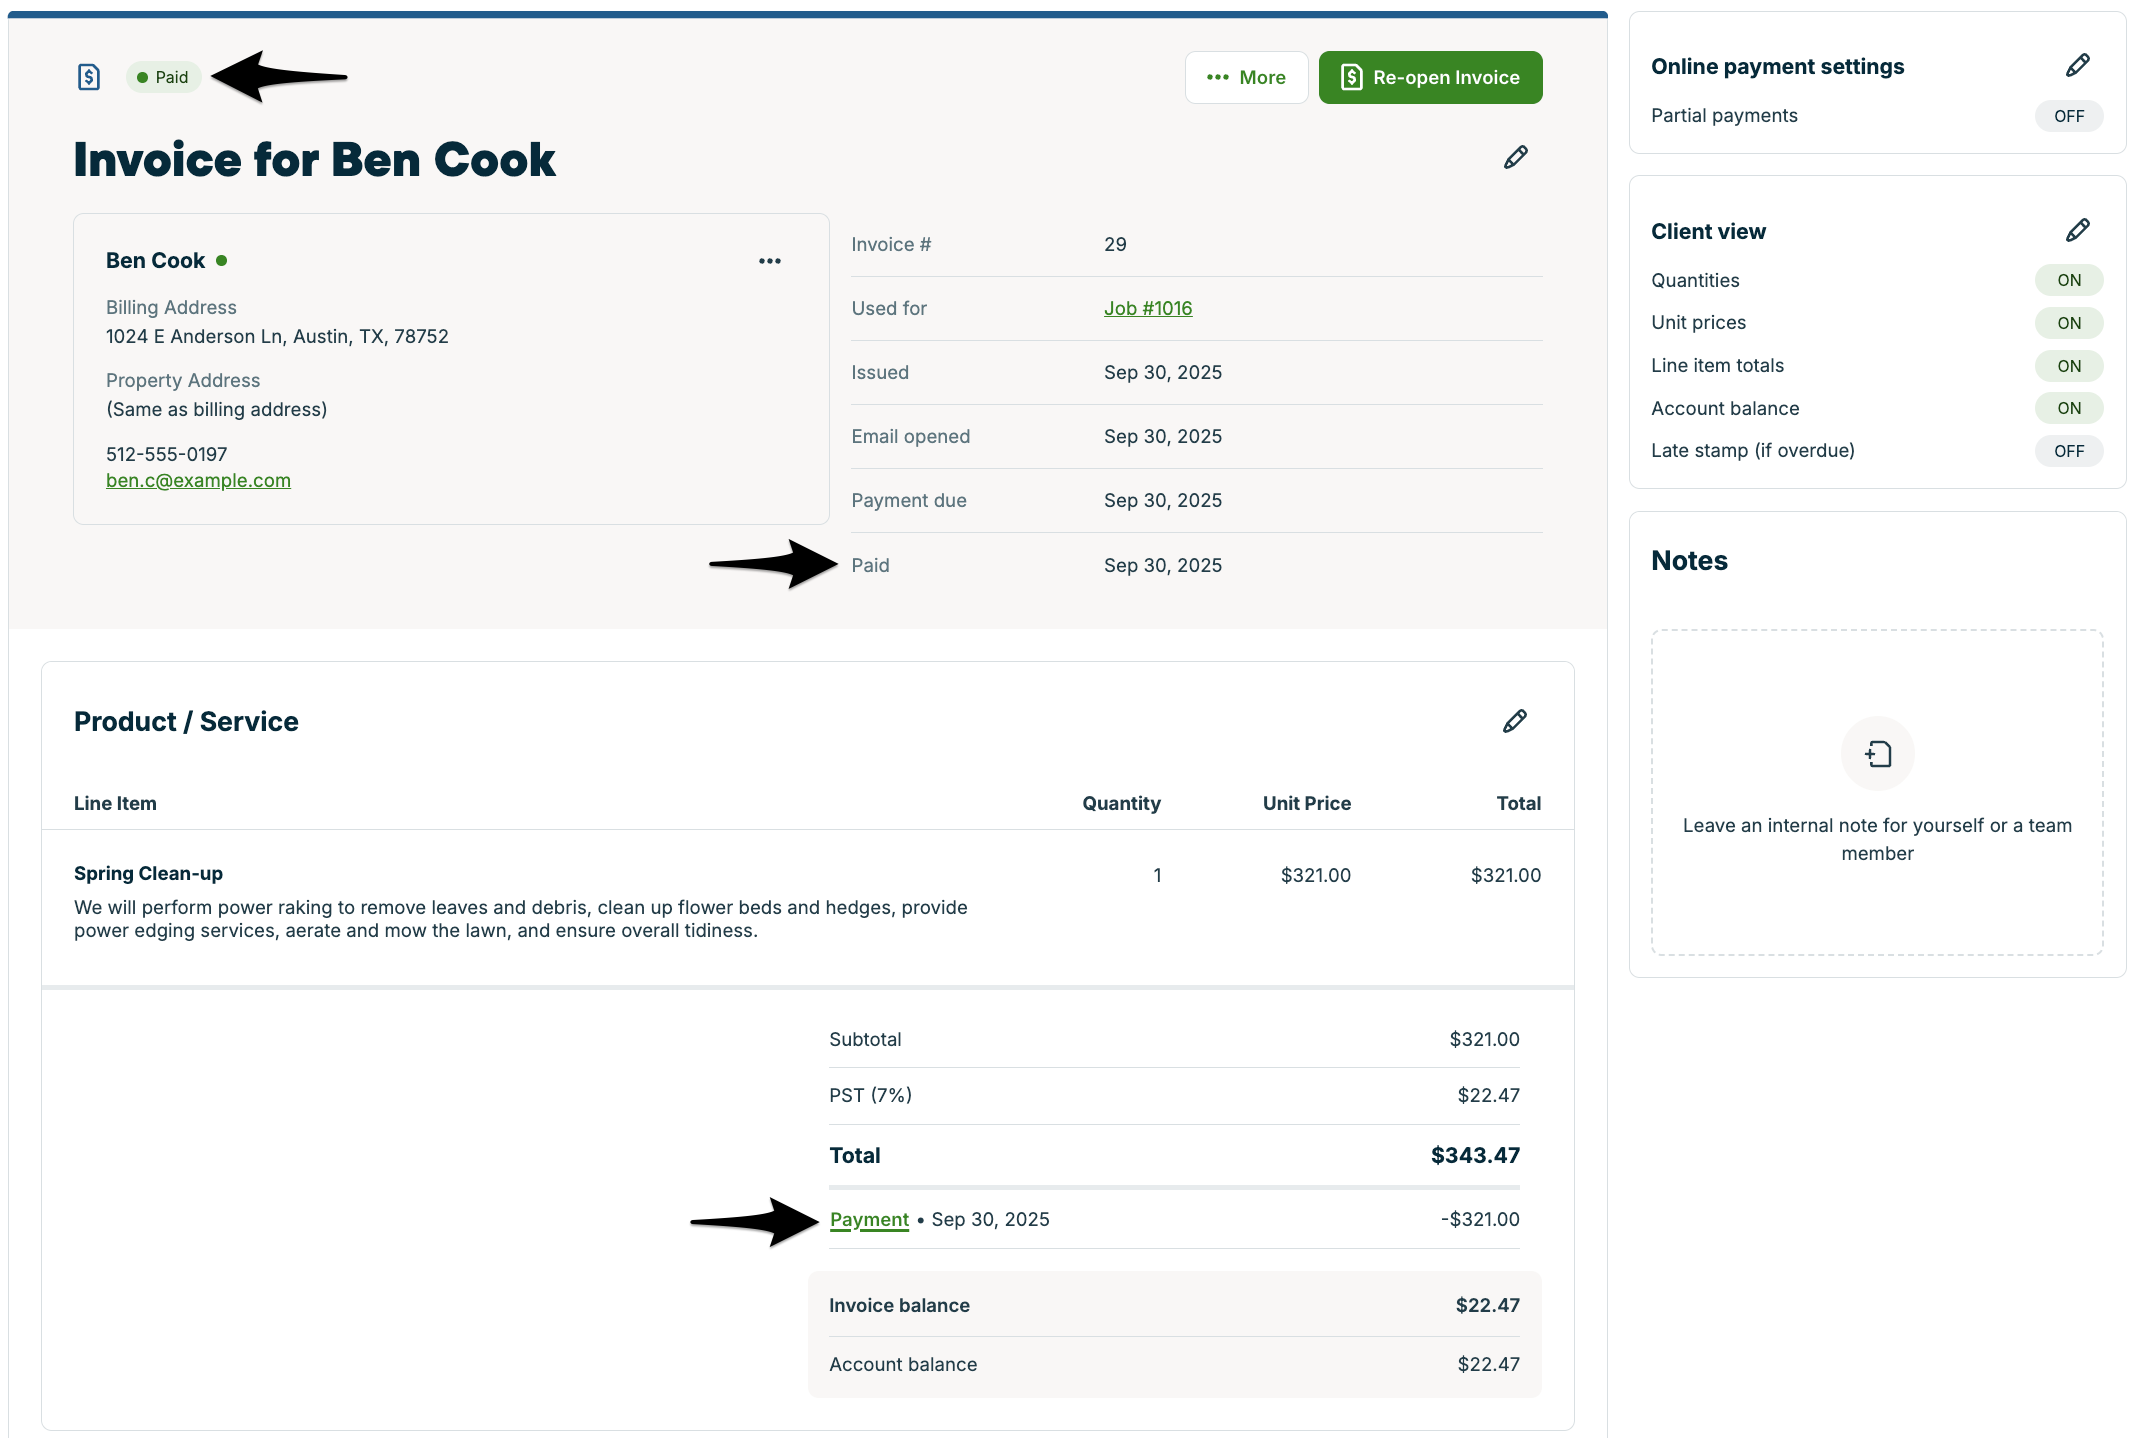Disable the Account balance client view toggle
This screenshot has width=2130, height=1438.
click(x=2068, y=408)
